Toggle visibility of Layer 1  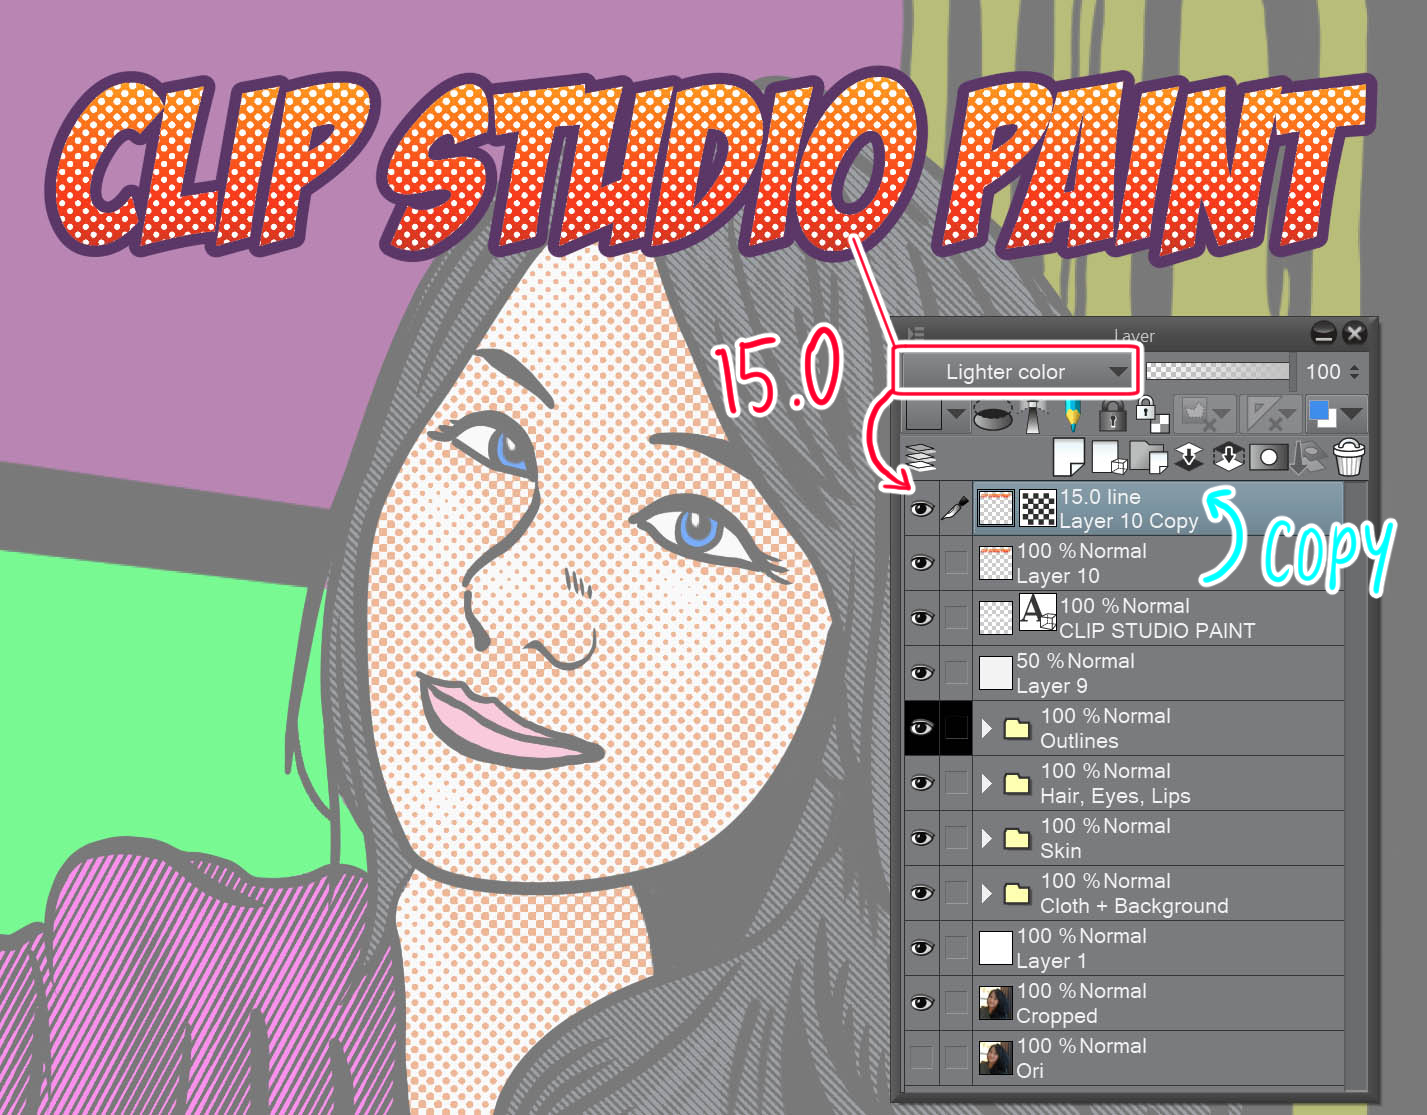921,948
